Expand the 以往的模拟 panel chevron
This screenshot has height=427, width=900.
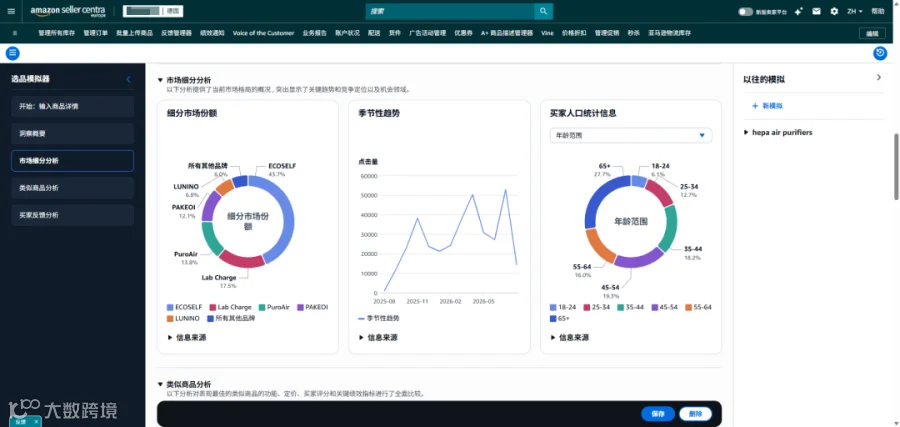tap(878, 77)
